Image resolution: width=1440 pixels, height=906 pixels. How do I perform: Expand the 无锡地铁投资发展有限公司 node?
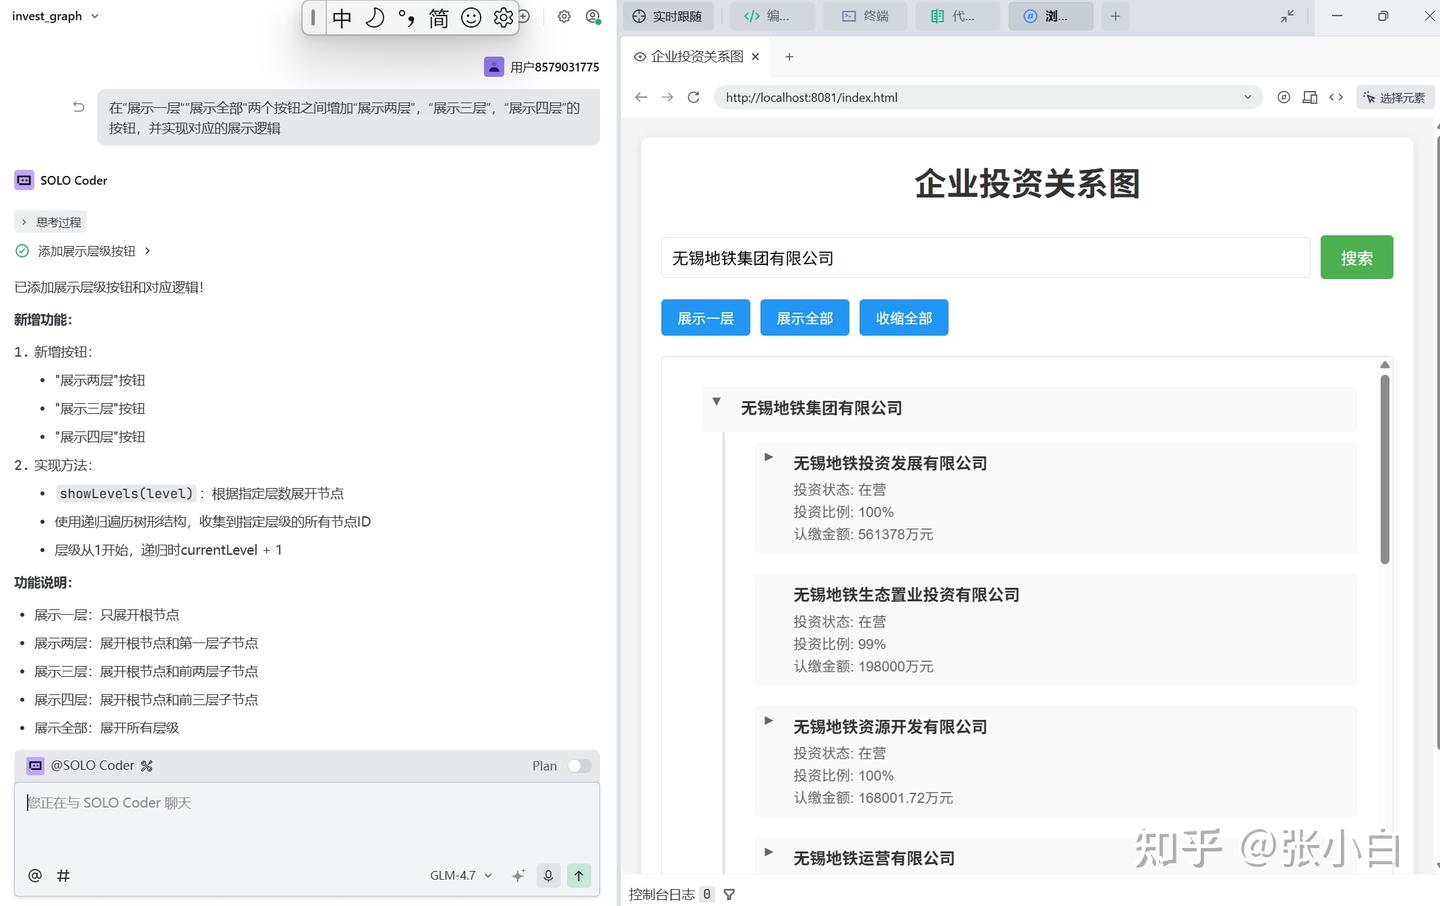tap(768, 457)
